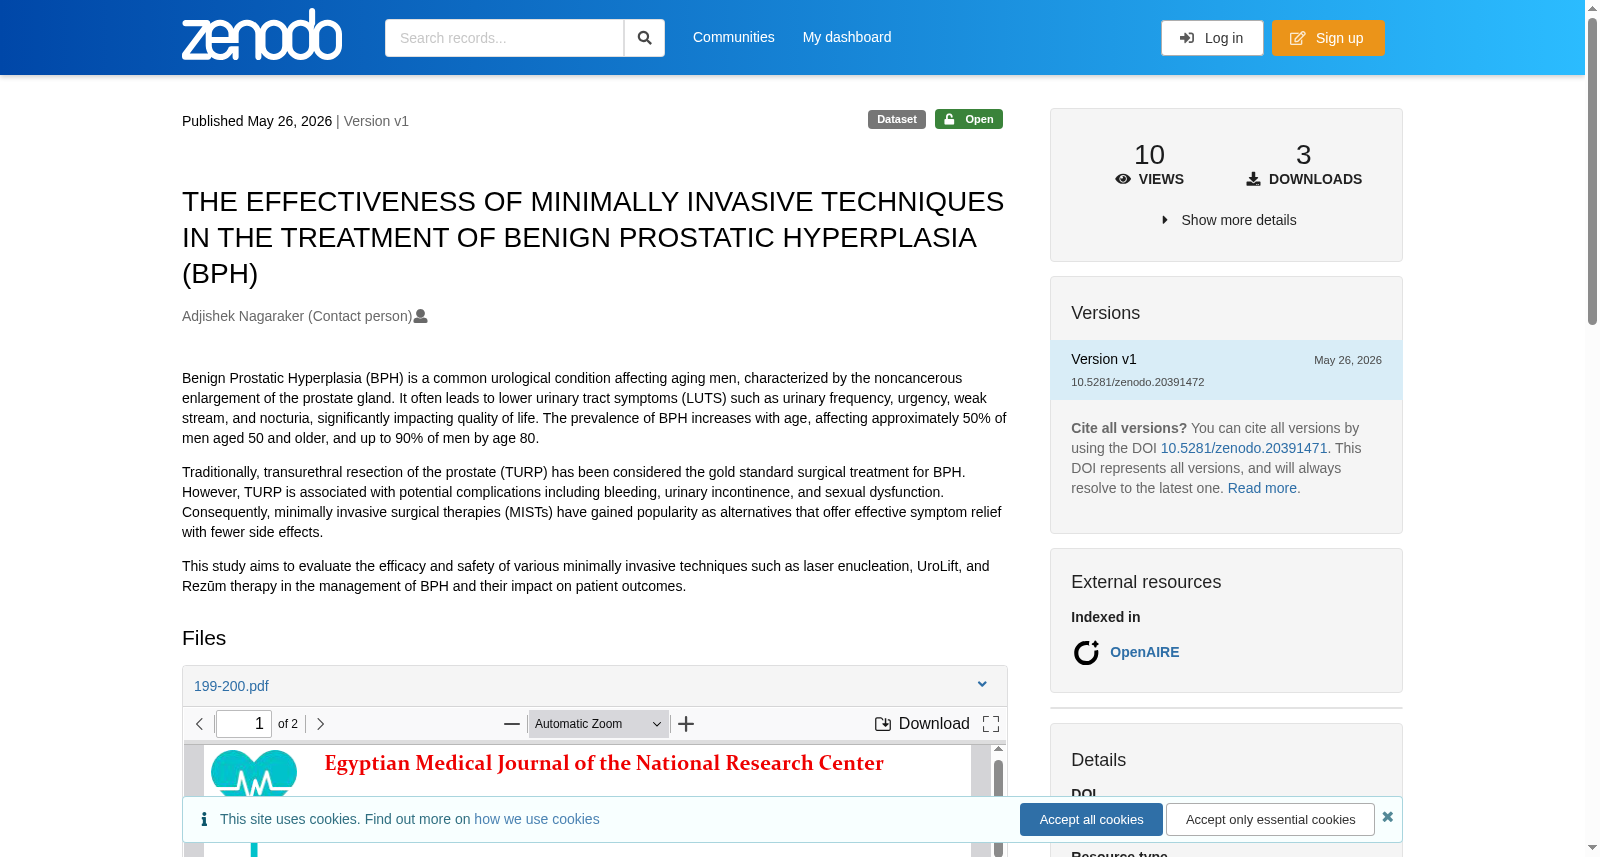Click the PDF page number field

point(244,724)
